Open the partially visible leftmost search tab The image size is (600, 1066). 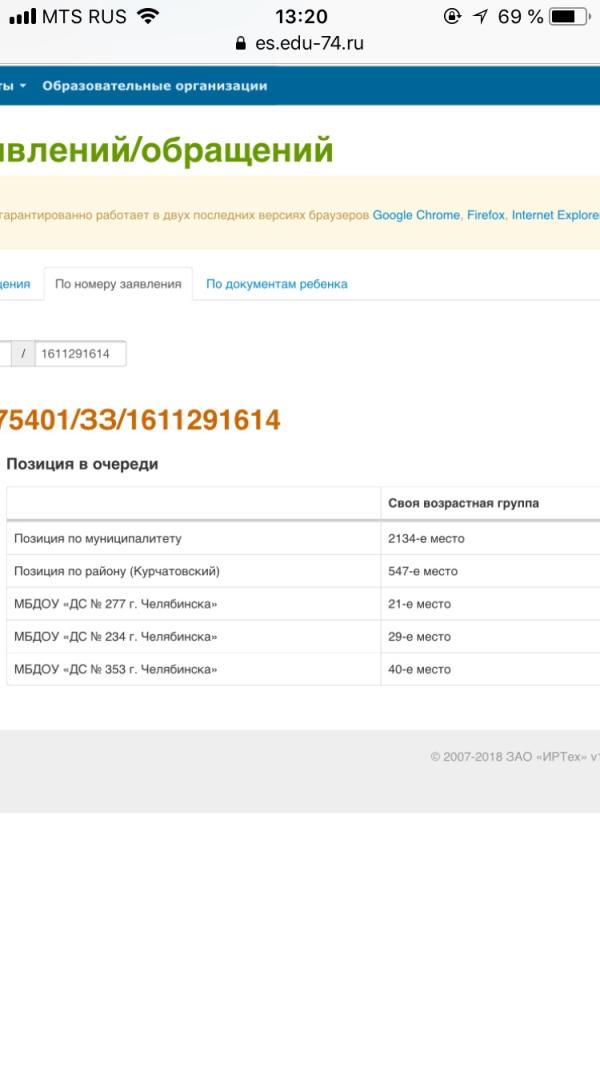click(18, 284)
